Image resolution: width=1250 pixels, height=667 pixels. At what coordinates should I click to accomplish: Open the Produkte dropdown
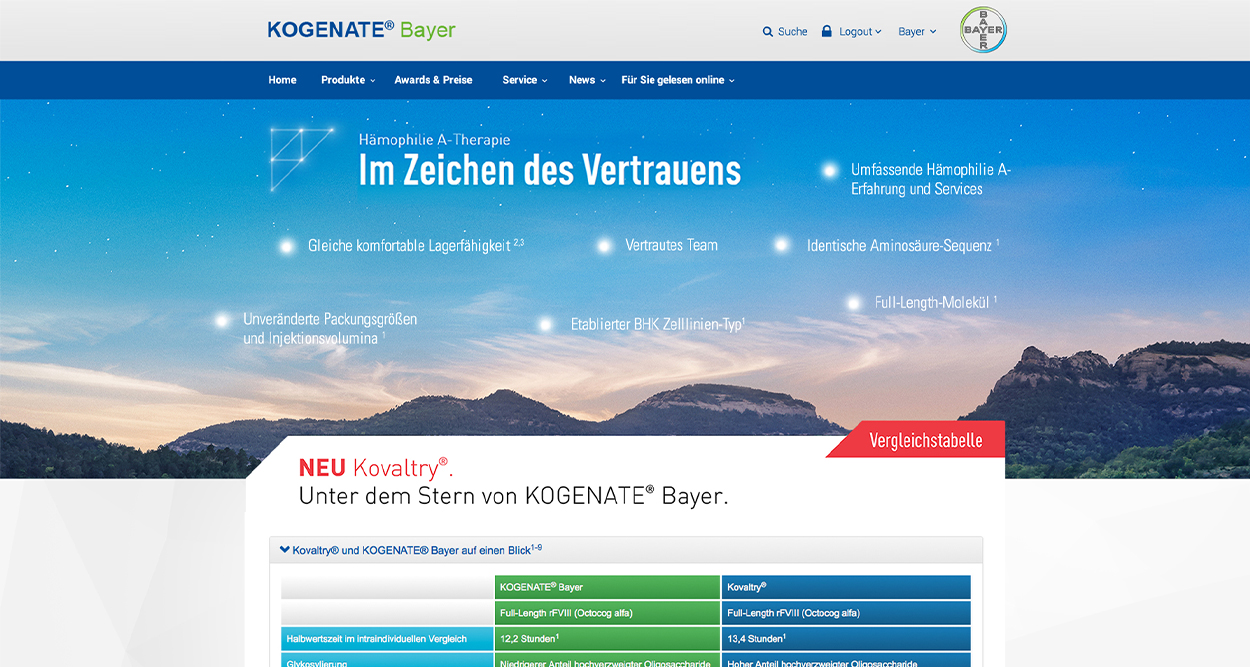[x=346, y=80]
